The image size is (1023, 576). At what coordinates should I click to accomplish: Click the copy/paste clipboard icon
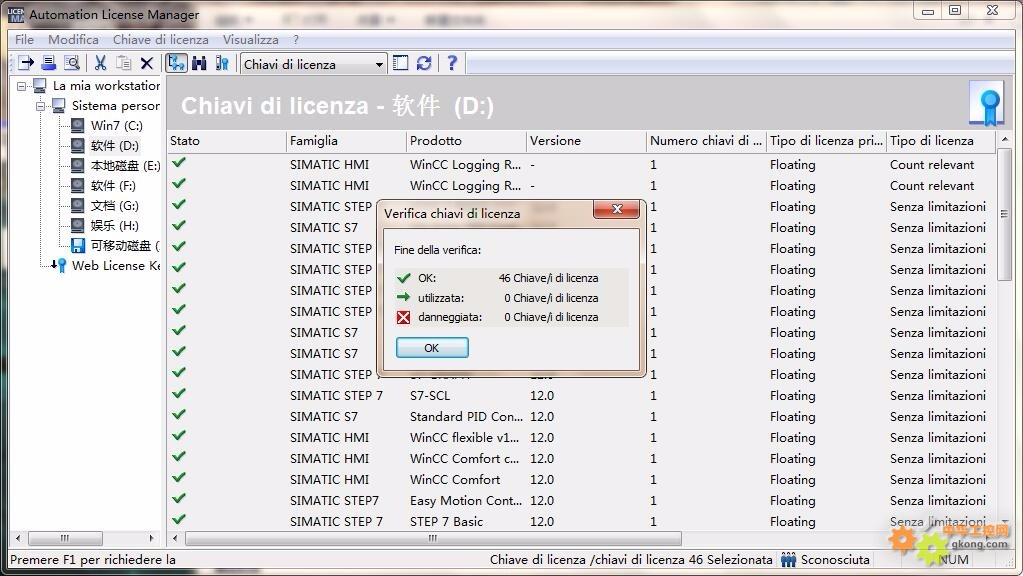[x=123, y=63]
